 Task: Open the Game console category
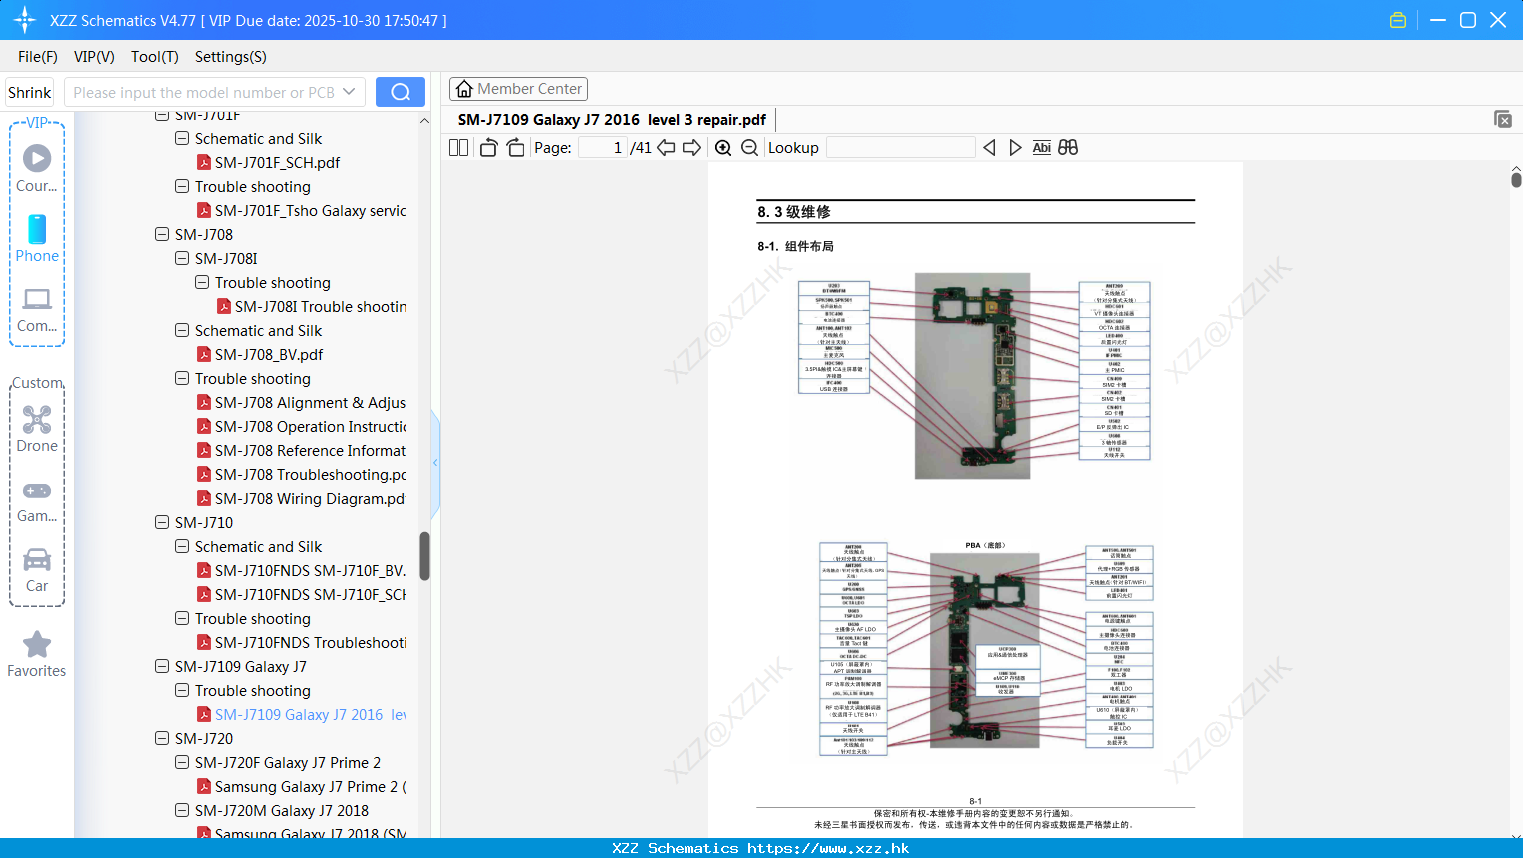coord(37,500)
